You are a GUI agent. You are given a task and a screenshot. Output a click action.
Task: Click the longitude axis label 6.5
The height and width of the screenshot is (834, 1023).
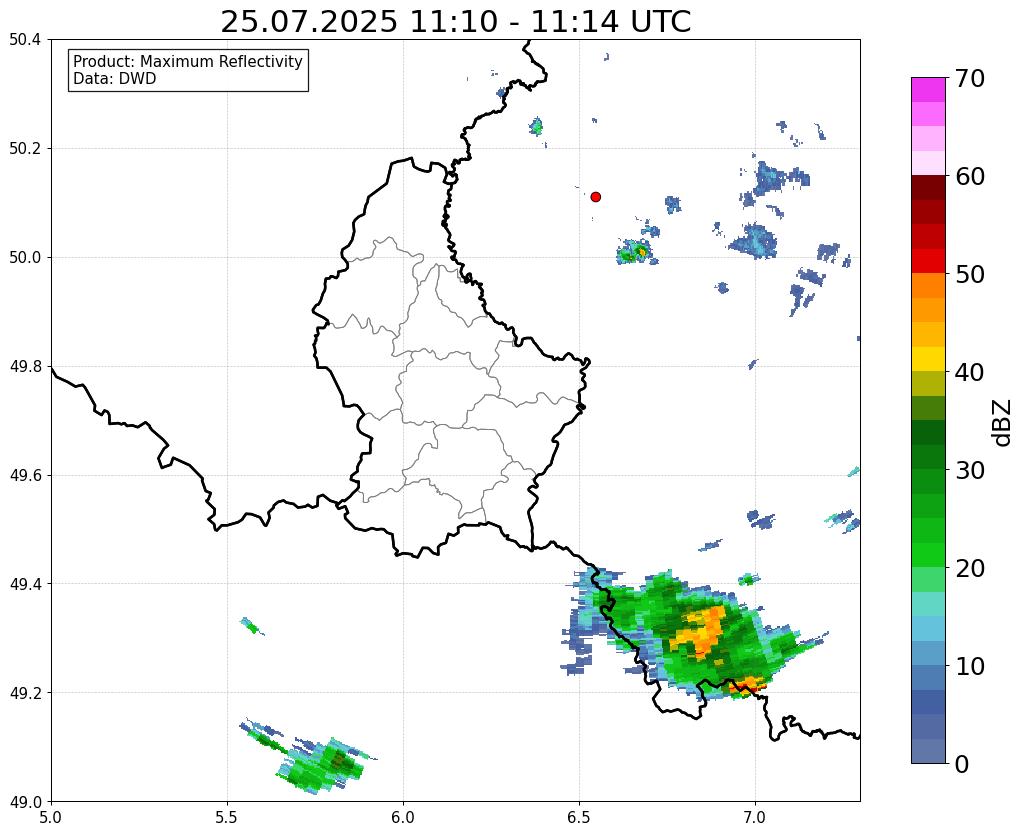pos(579,817)
